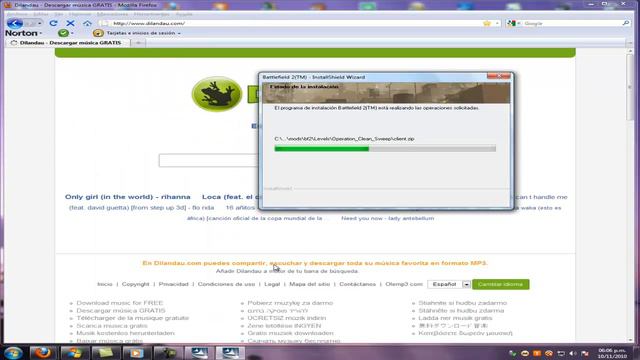Click the magnifier icon in the Google search box
The image size is (640, 360).
(626, 23)
